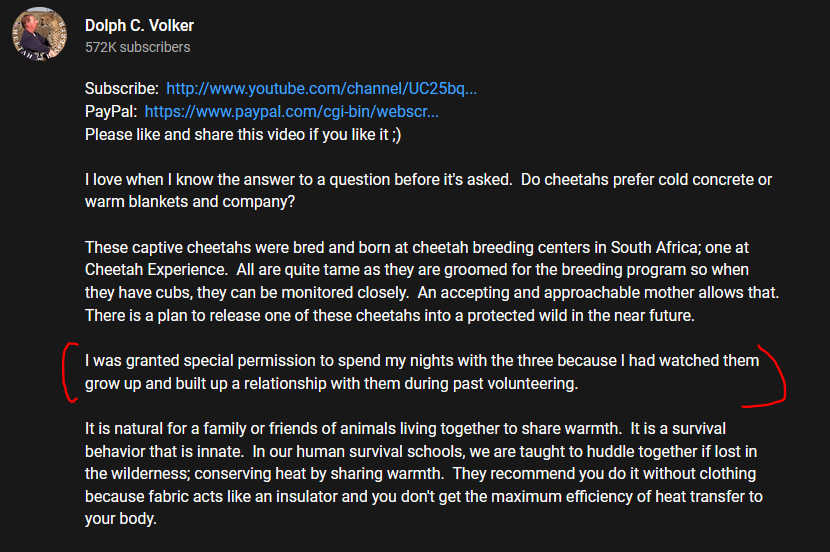
Task: Click the 572K subscribers count
Action: [x=137, y=47]
